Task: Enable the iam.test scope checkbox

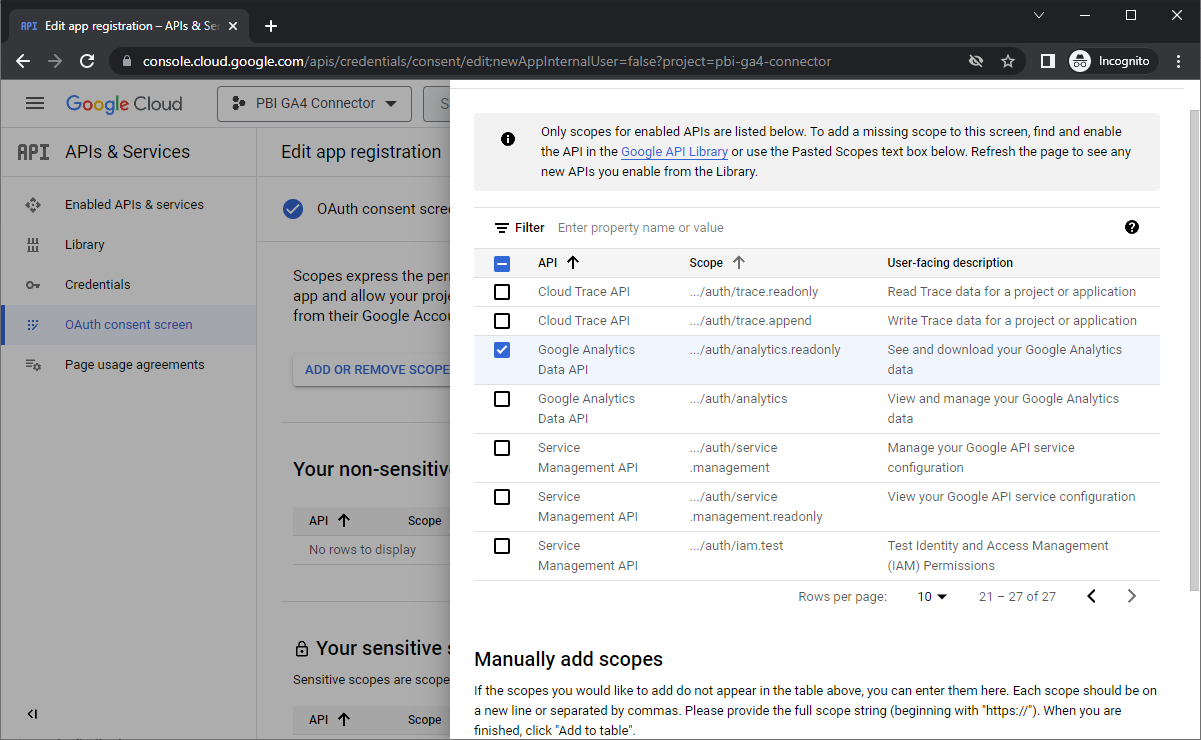Action: (502, 546)
